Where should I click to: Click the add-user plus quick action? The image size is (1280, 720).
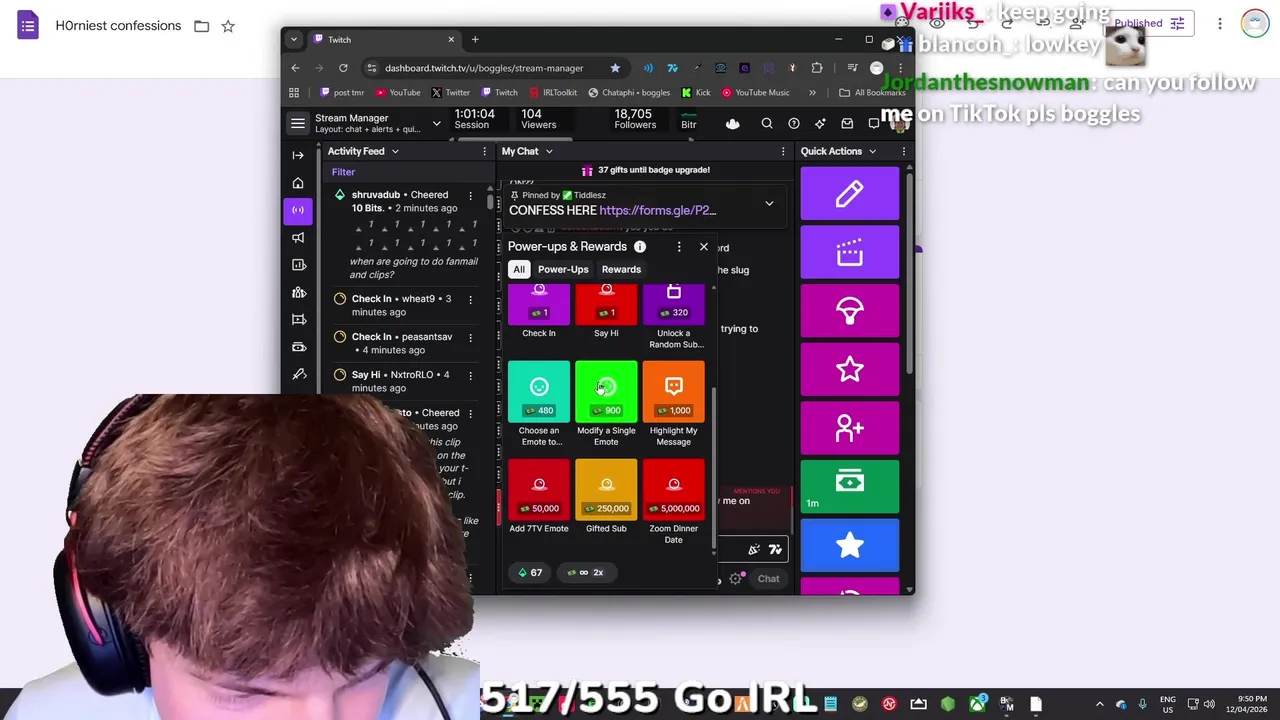click(850, 427)
